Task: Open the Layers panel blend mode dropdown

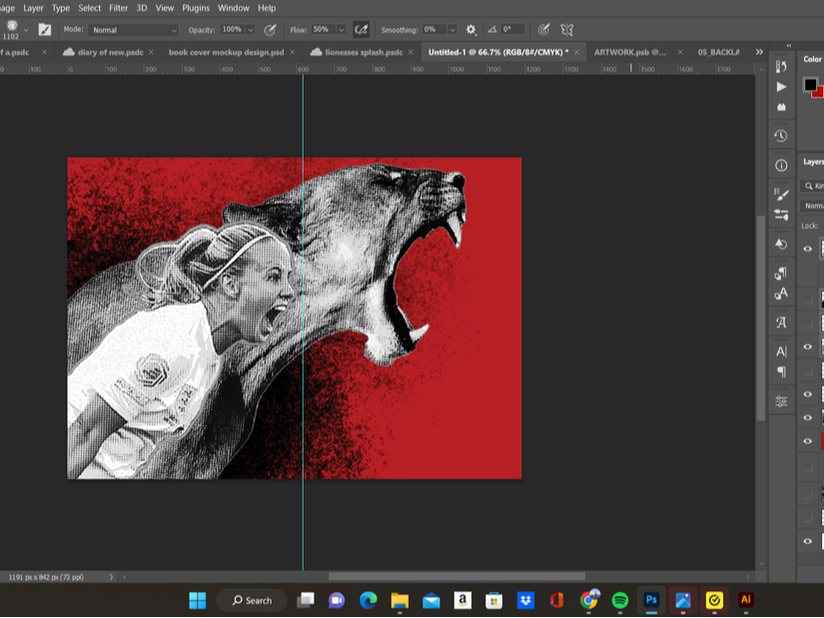Action: tap(811, 206)
